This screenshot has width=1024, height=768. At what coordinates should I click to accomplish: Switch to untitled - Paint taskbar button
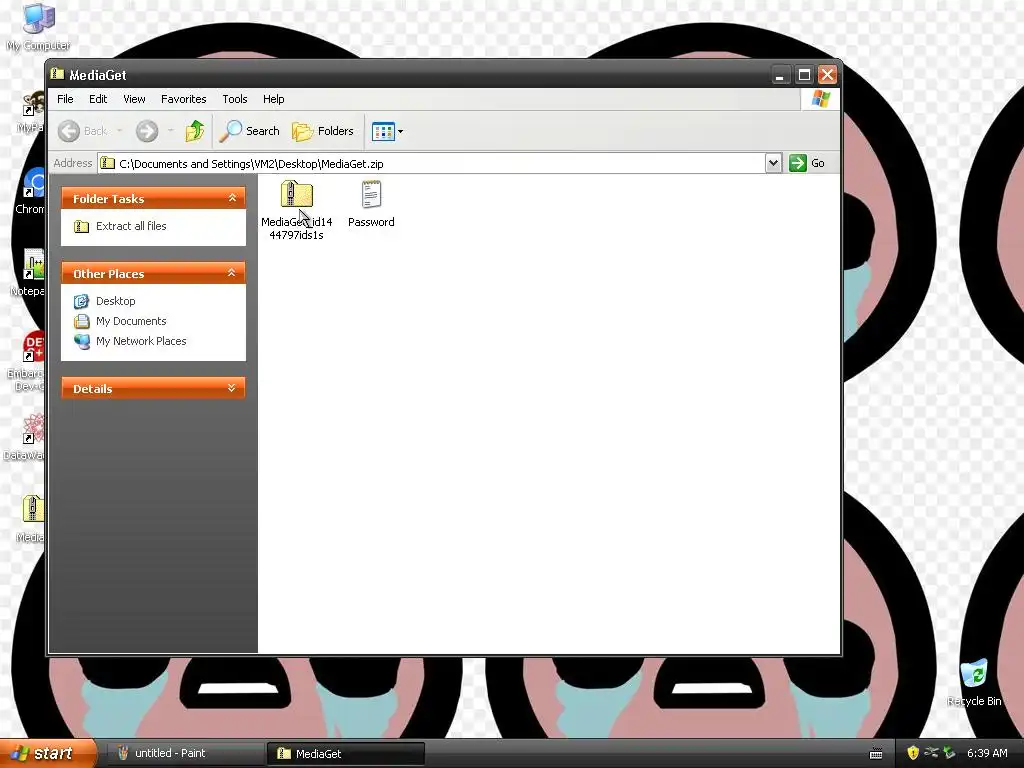pyautogui.click(x=183, y=754)
